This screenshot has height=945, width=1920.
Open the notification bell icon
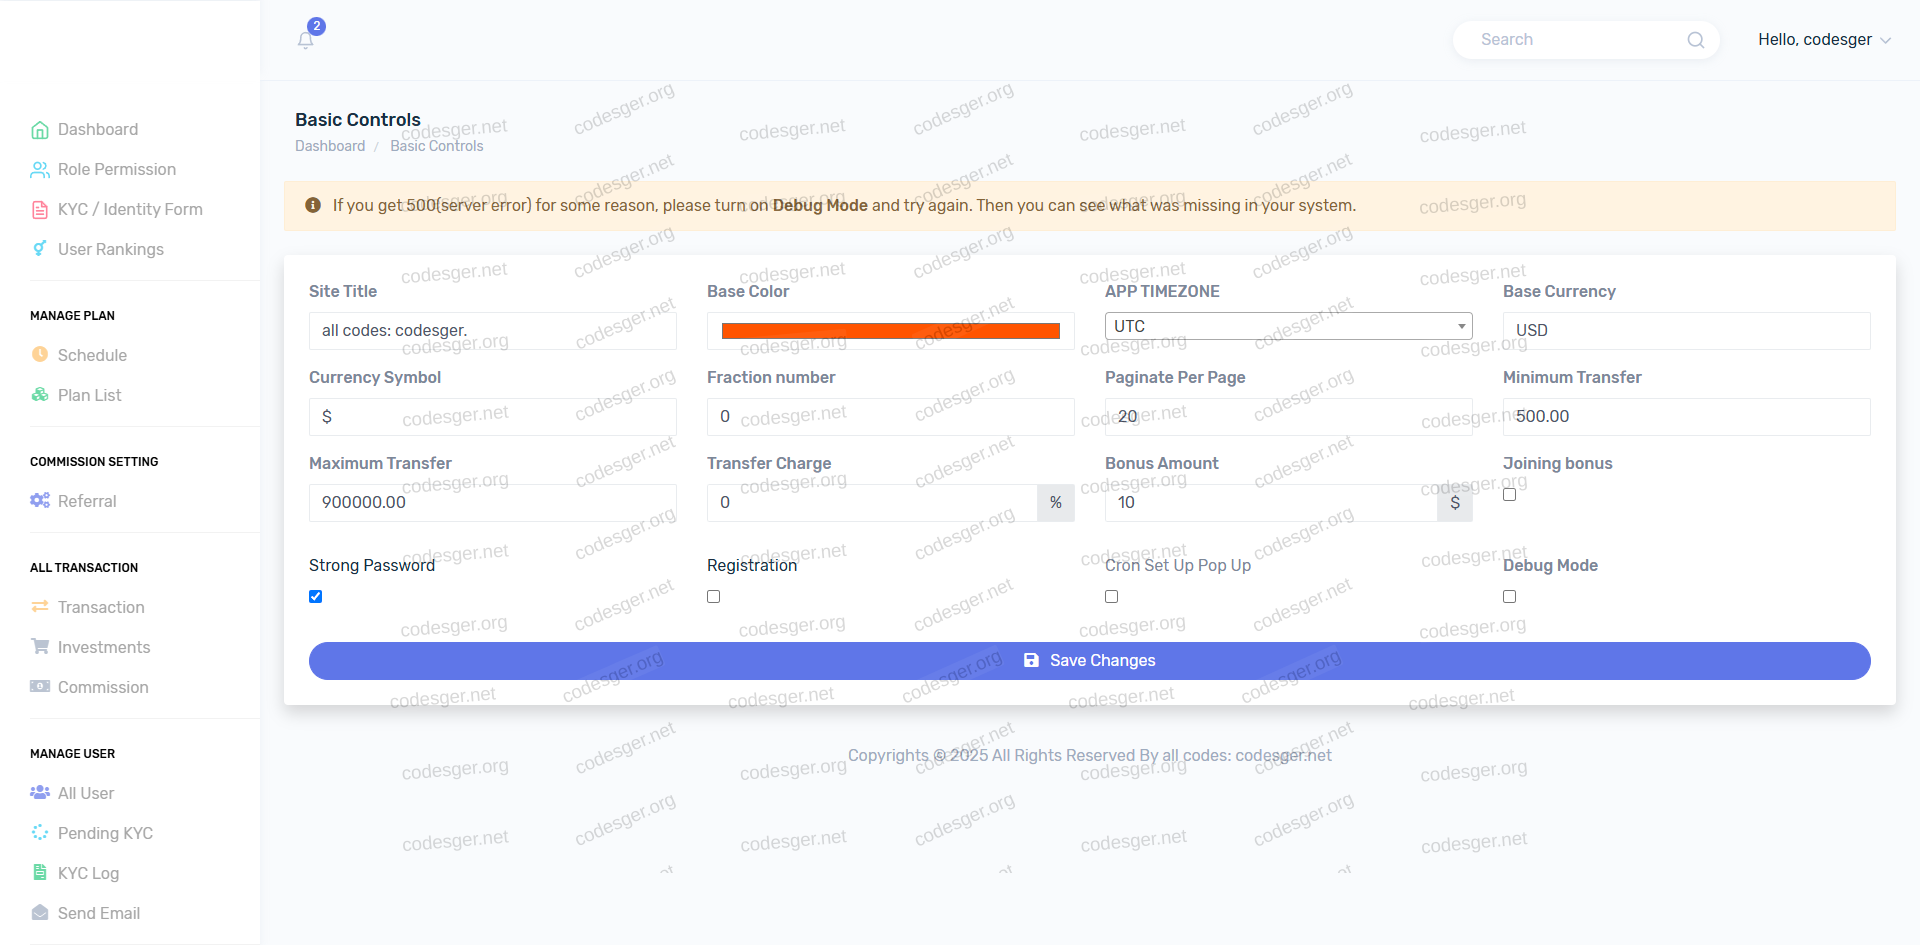(306, 40)
